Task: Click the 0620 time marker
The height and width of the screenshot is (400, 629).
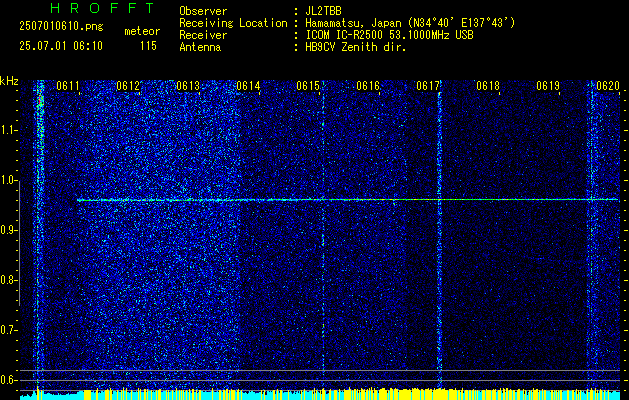Action: tap(608, 86)
